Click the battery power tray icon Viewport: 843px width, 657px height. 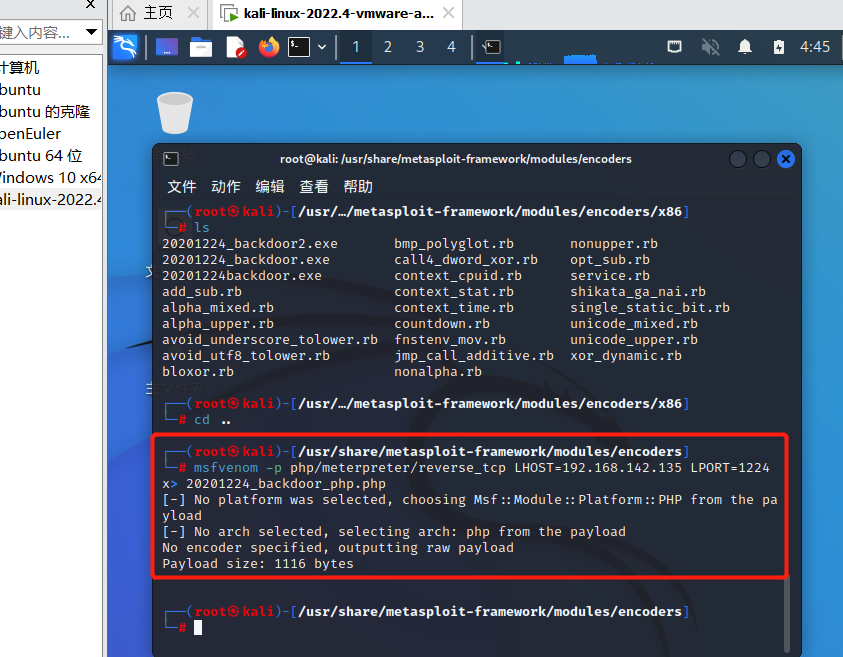(778, 47)
